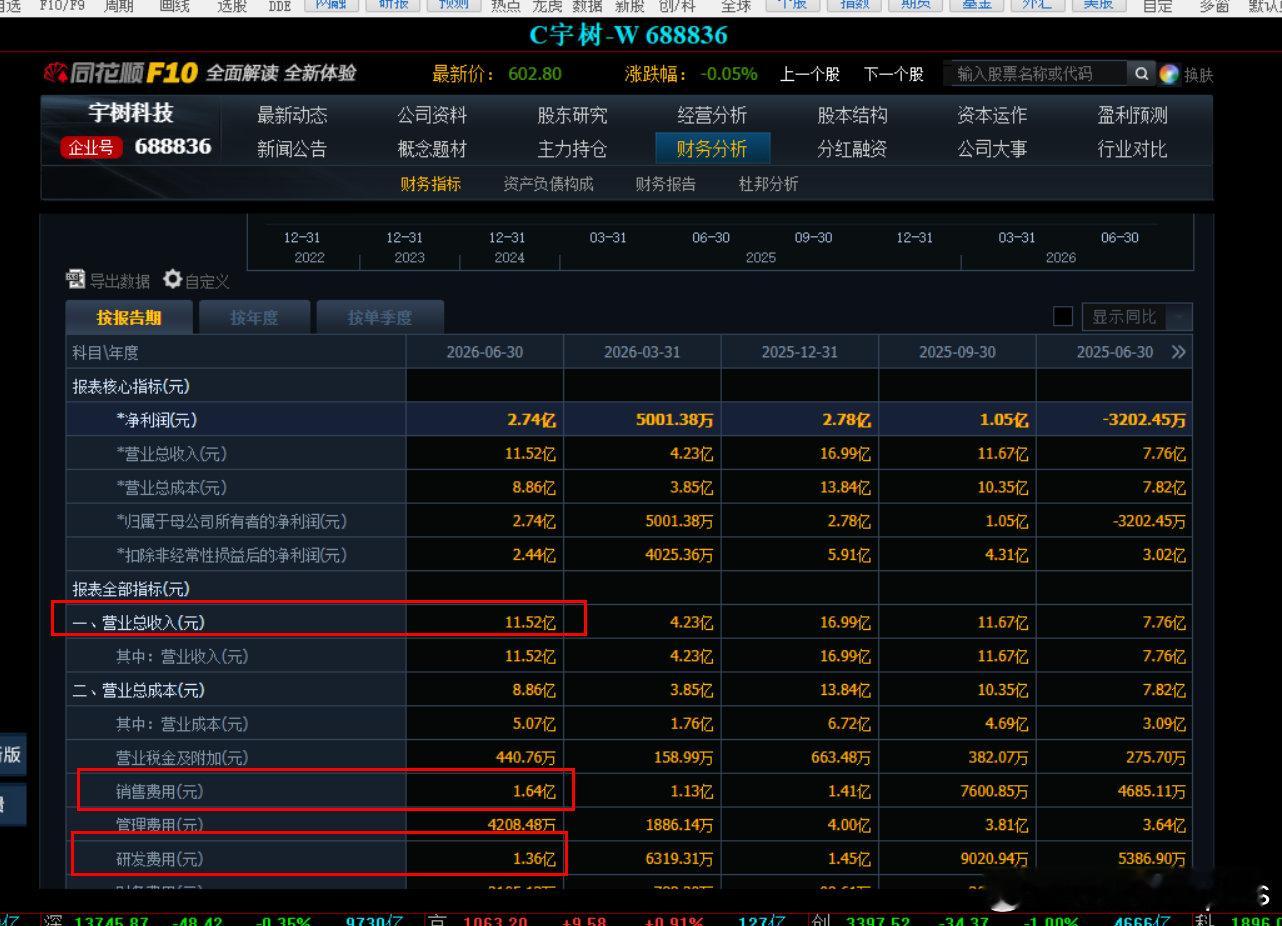This screenshot has height=926, width=1282.
Task: Click the 研发费用(元) row label
Action: click(159, 859)
